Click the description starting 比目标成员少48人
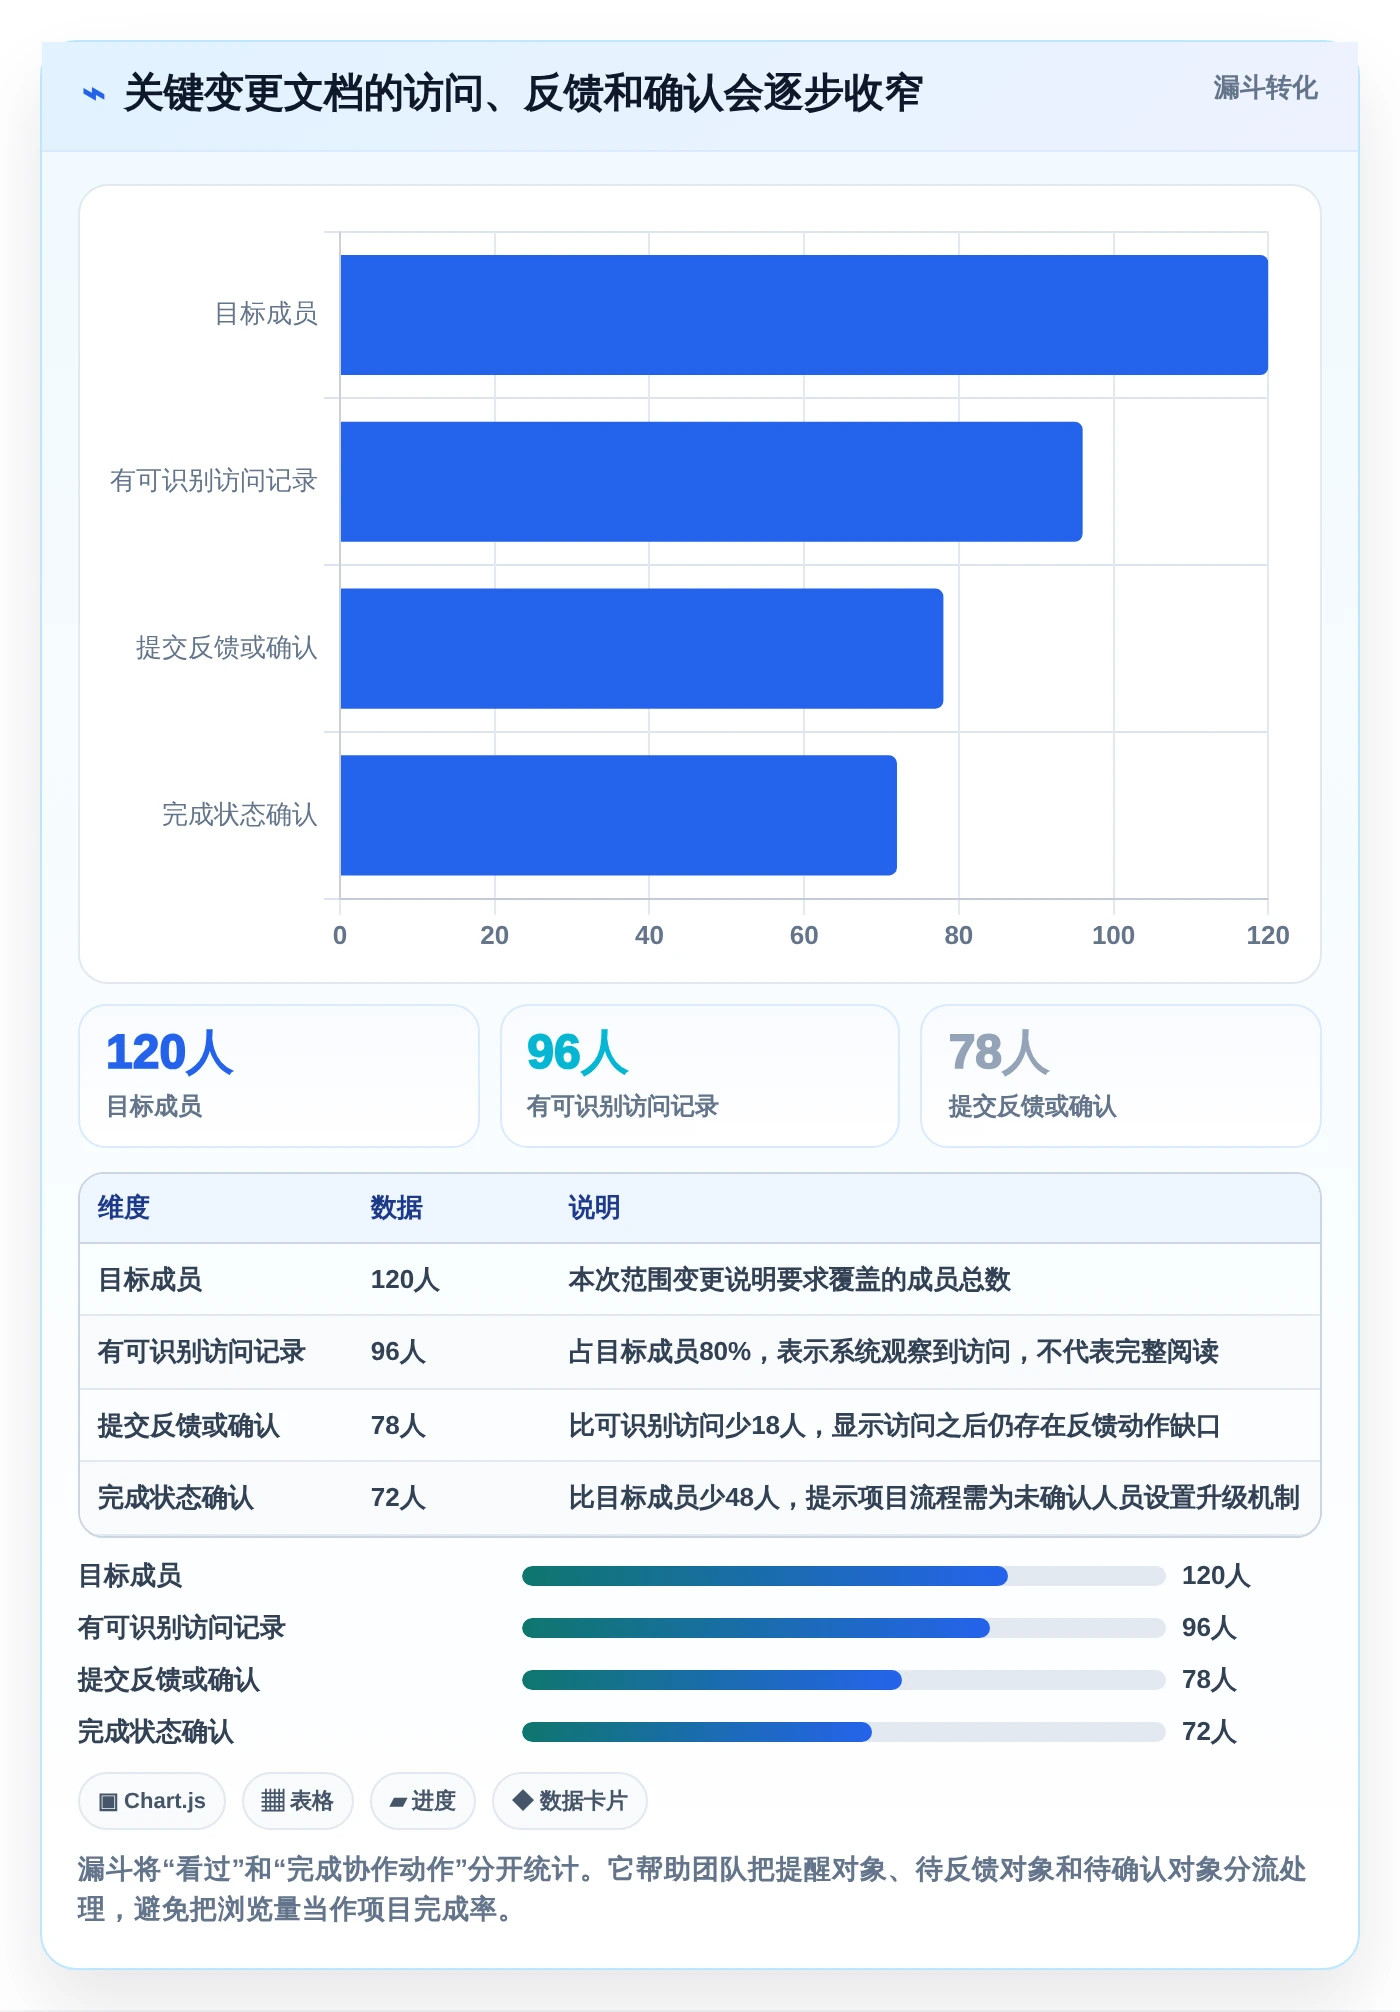 pyautogui.click(x=934, y=1497)
